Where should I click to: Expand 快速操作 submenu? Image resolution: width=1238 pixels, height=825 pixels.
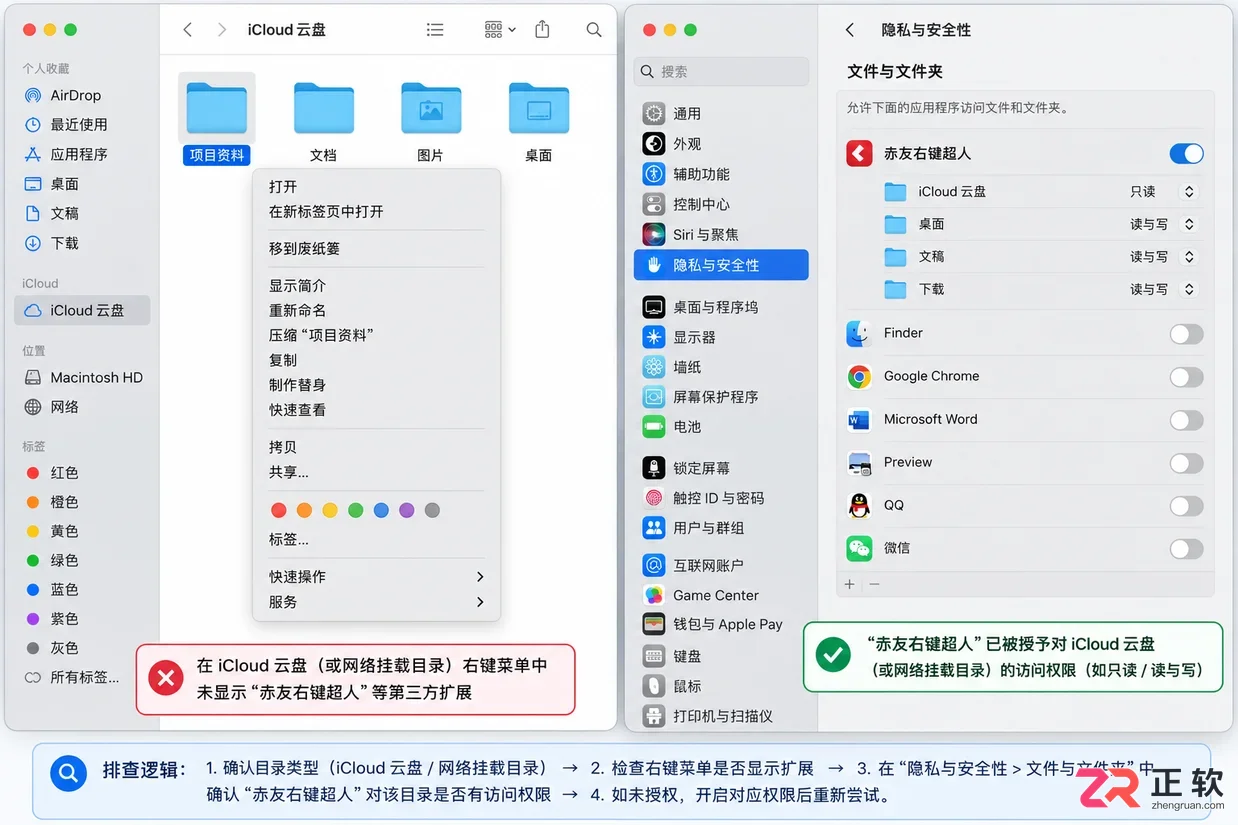(376, 576)
